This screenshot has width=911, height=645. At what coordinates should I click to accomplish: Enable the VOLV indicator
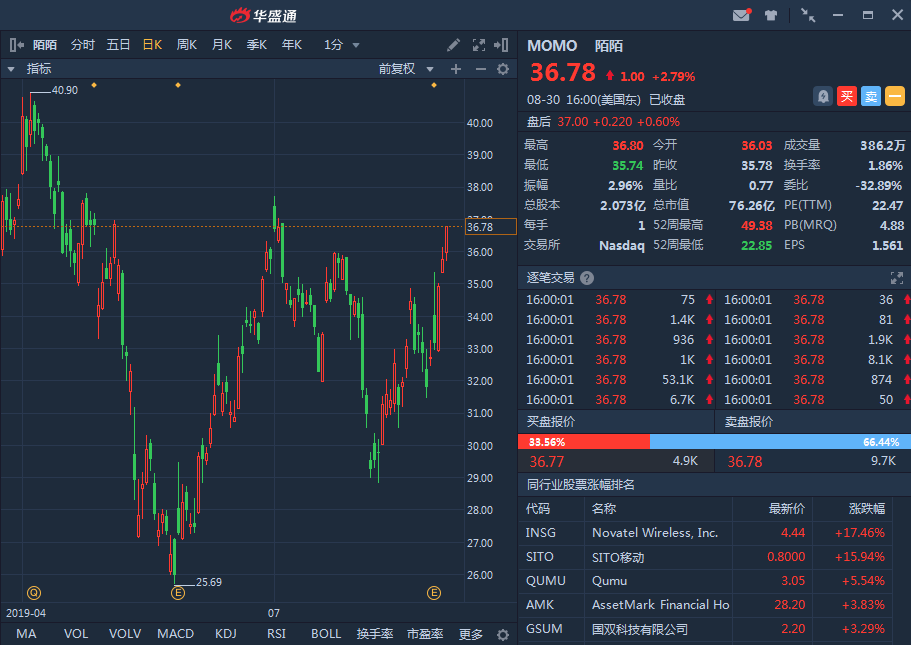125,634
